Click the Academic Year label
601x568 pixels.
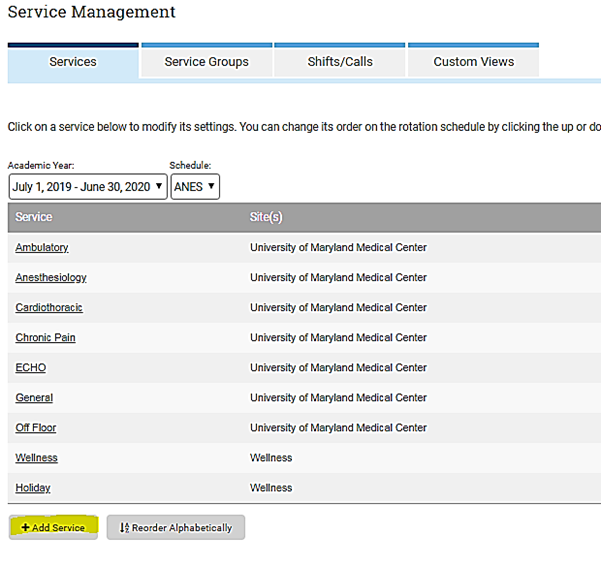[41, 166]
